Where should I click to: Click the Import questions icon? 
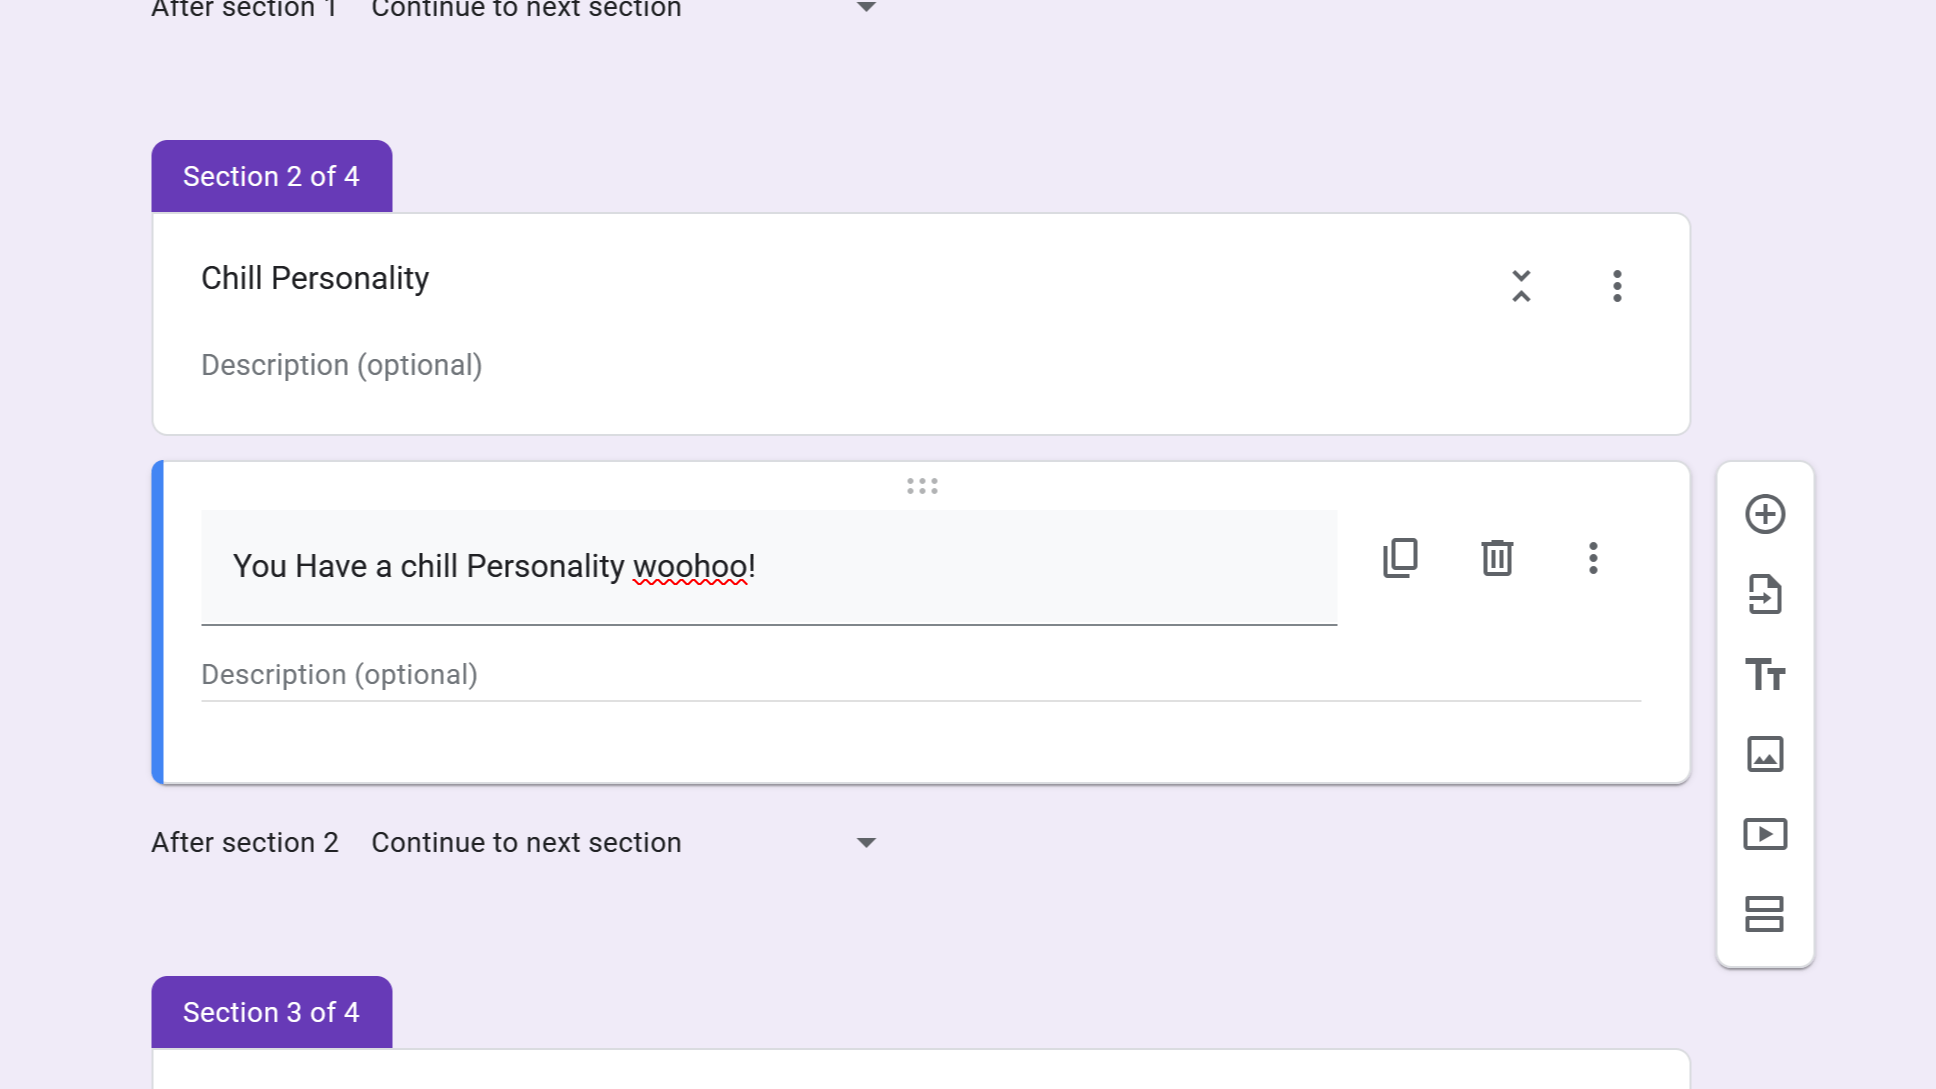tap(1765, 594)
